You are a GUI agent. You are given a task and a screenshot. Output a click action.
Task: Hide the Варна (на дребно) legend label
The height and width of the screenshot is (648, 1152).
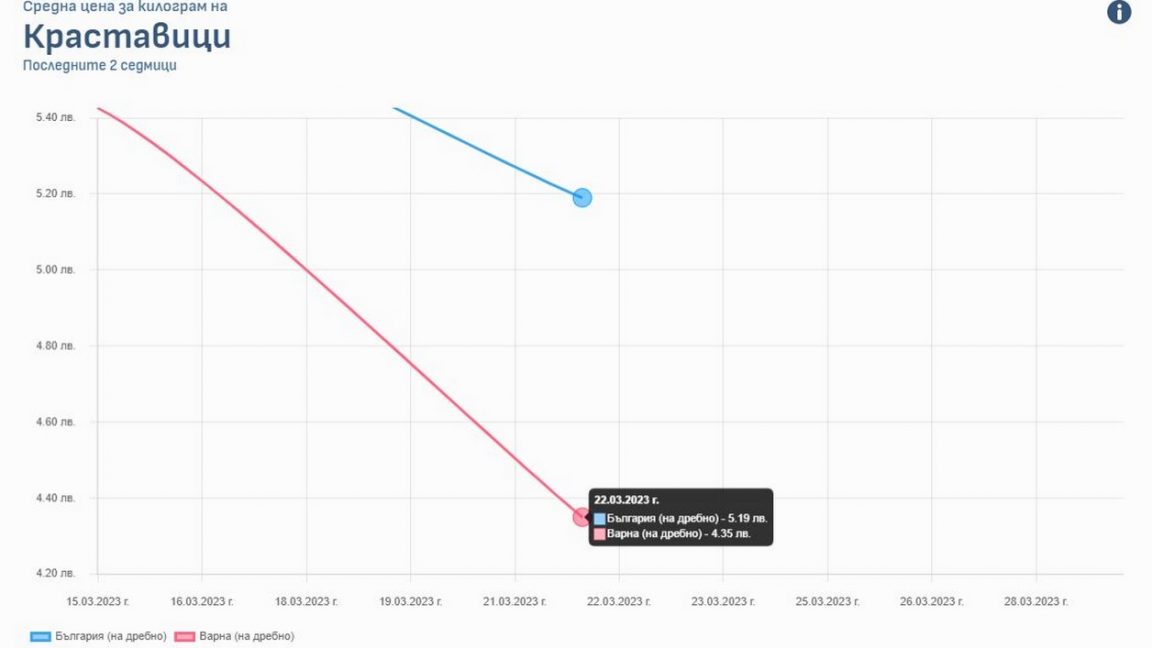click(247, 636)
